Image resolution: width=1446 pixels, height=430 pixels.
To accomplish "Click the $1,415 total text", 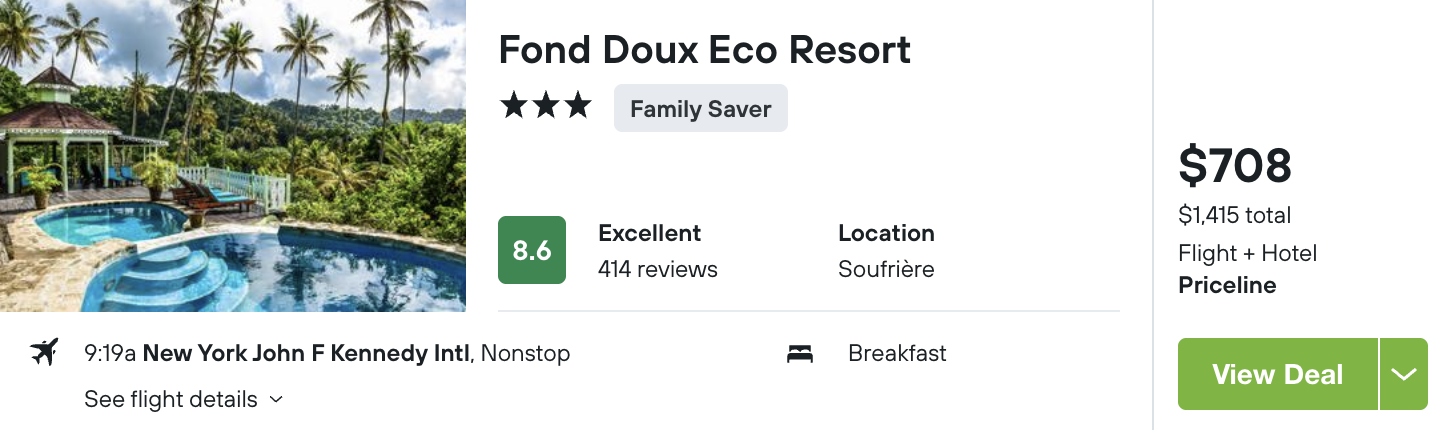I will coord(1235,215).
